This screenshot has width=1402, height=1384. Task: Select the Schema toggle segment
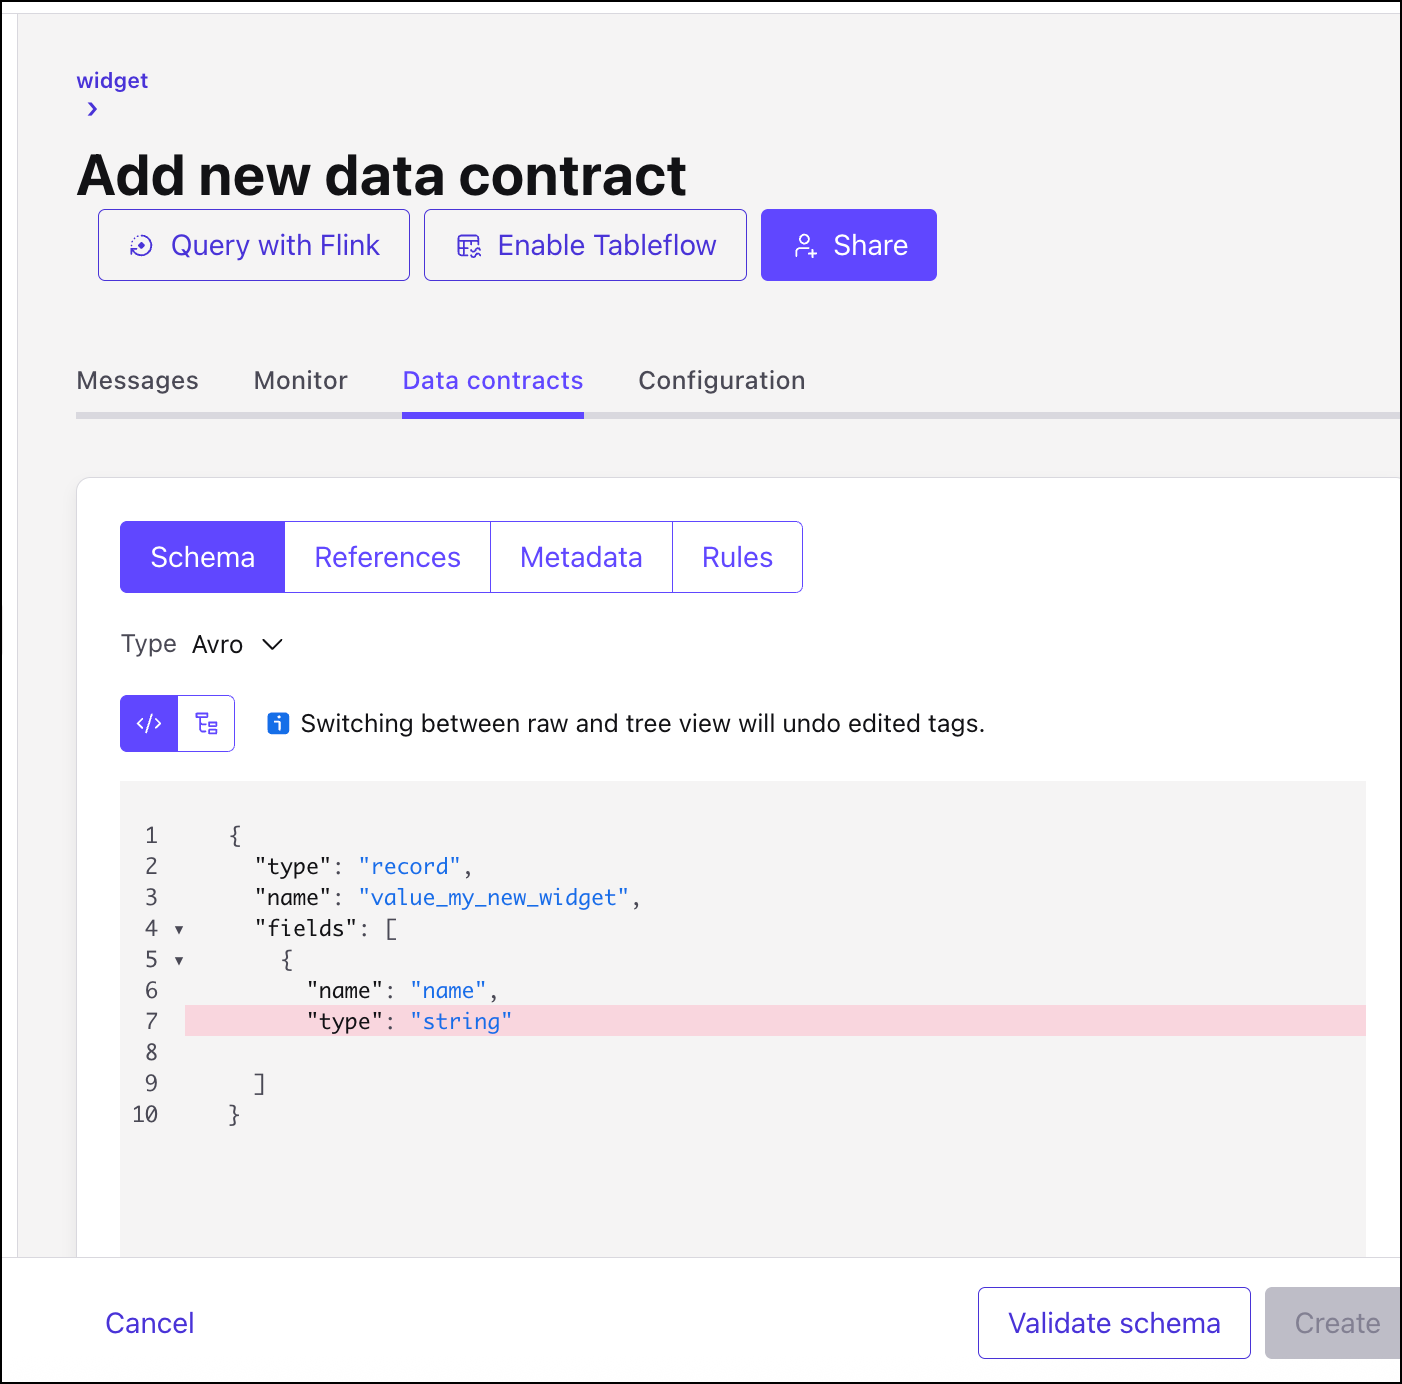203,557
